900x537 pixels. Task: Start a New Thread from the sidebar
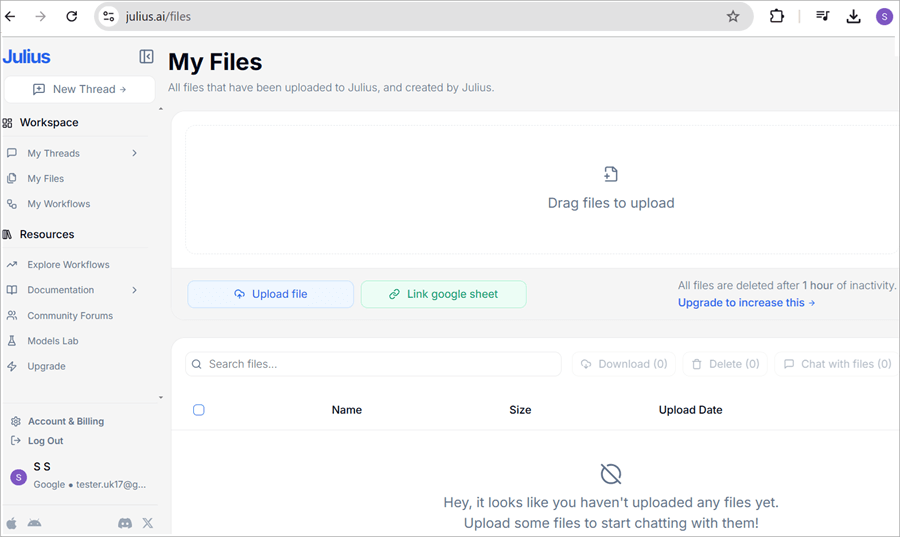79,89
